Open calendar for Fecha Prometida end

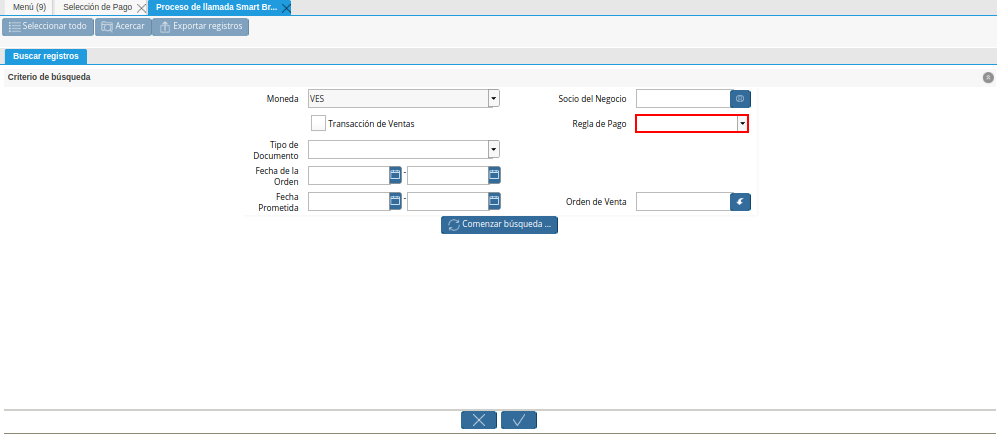tap(494, 201)
